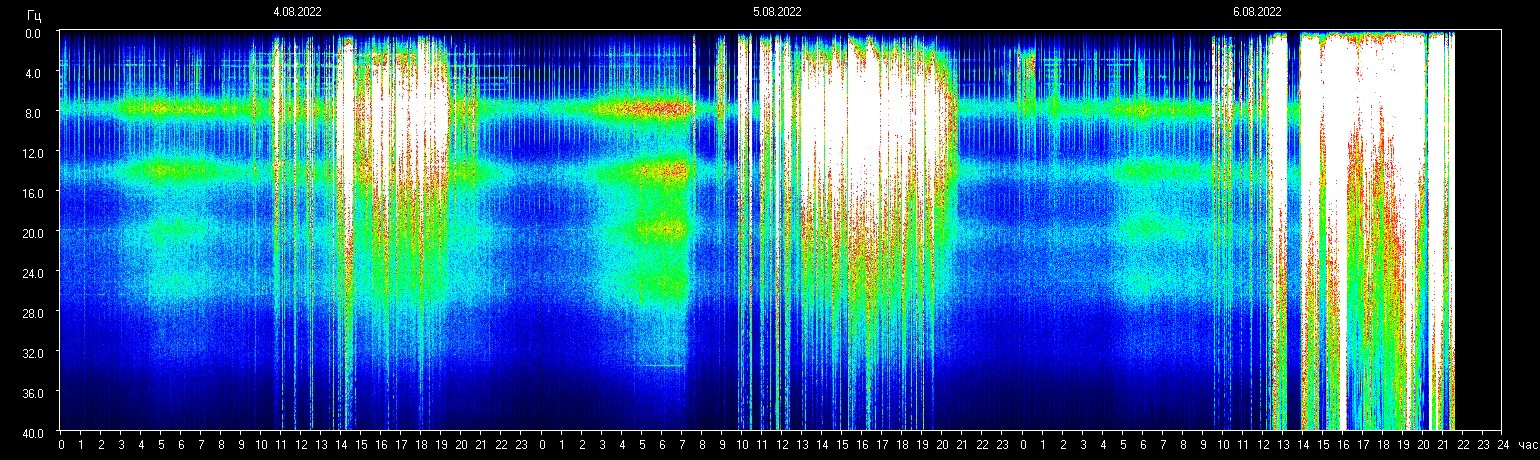Click the 5.08.2022 date label
The image size is (1540, 460).
pyautogui.click(x=777, y=12)
